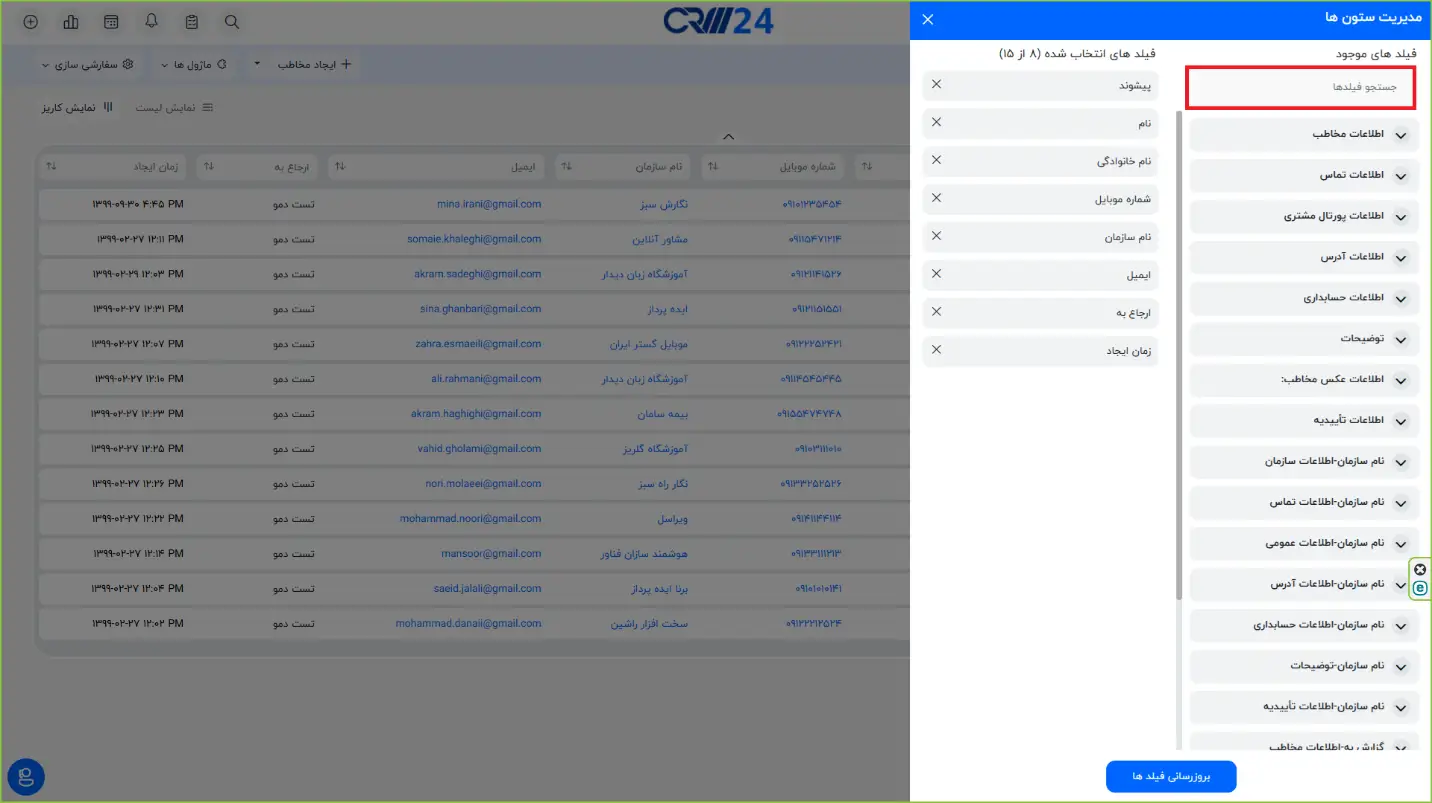This screenshot has height=803, width=1432.
Task: Open the ماژول ها dropdown menu
Action: click(193, 64)
